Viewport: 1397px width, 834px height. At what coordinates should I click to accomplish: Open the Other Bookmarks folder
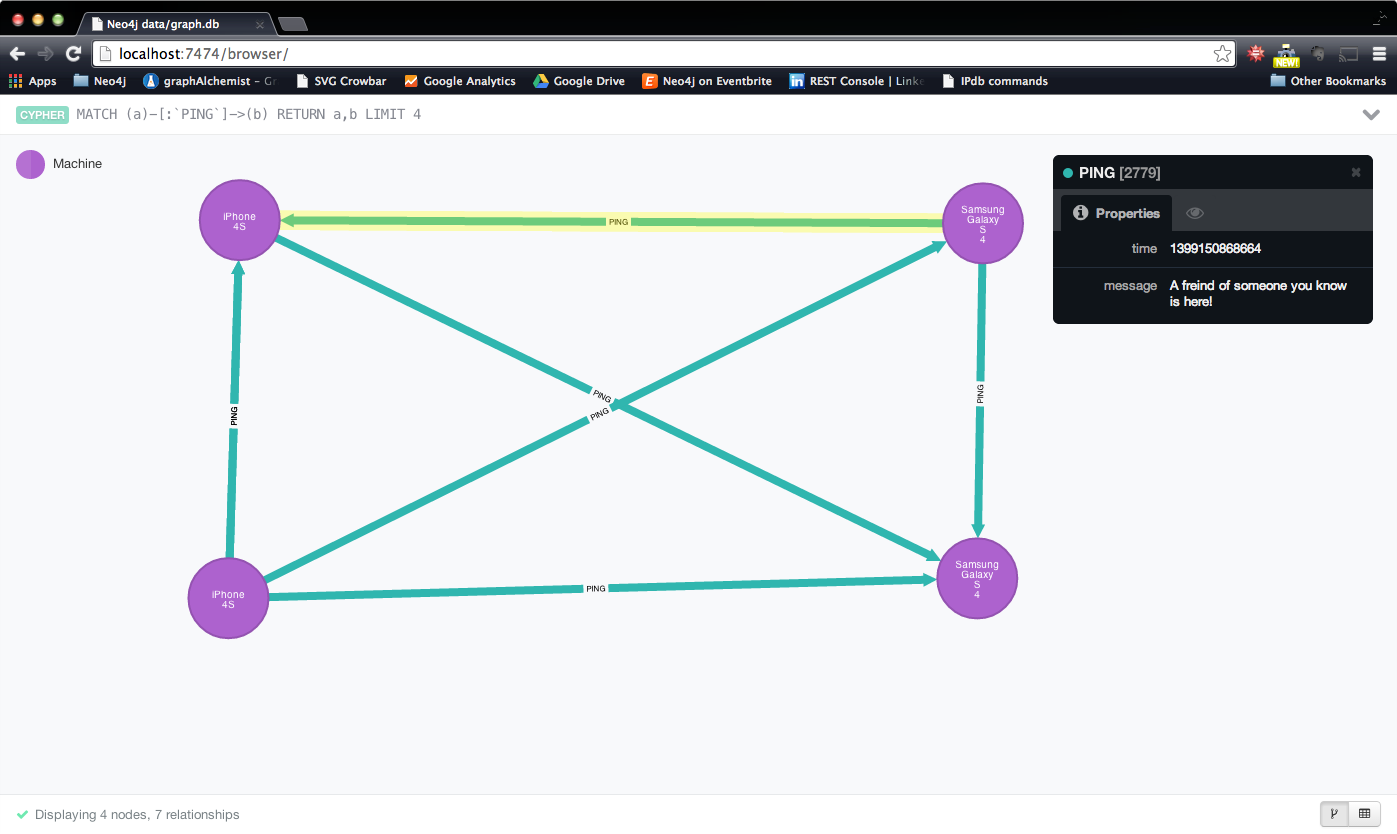click(1328, 81)
